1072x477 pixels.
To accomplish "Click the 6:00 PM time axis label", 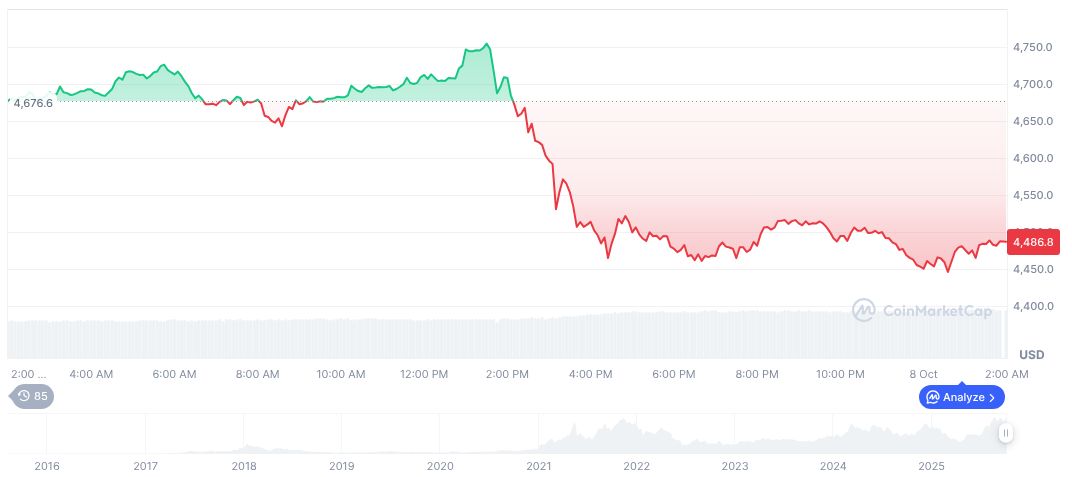I will point(673,374).
